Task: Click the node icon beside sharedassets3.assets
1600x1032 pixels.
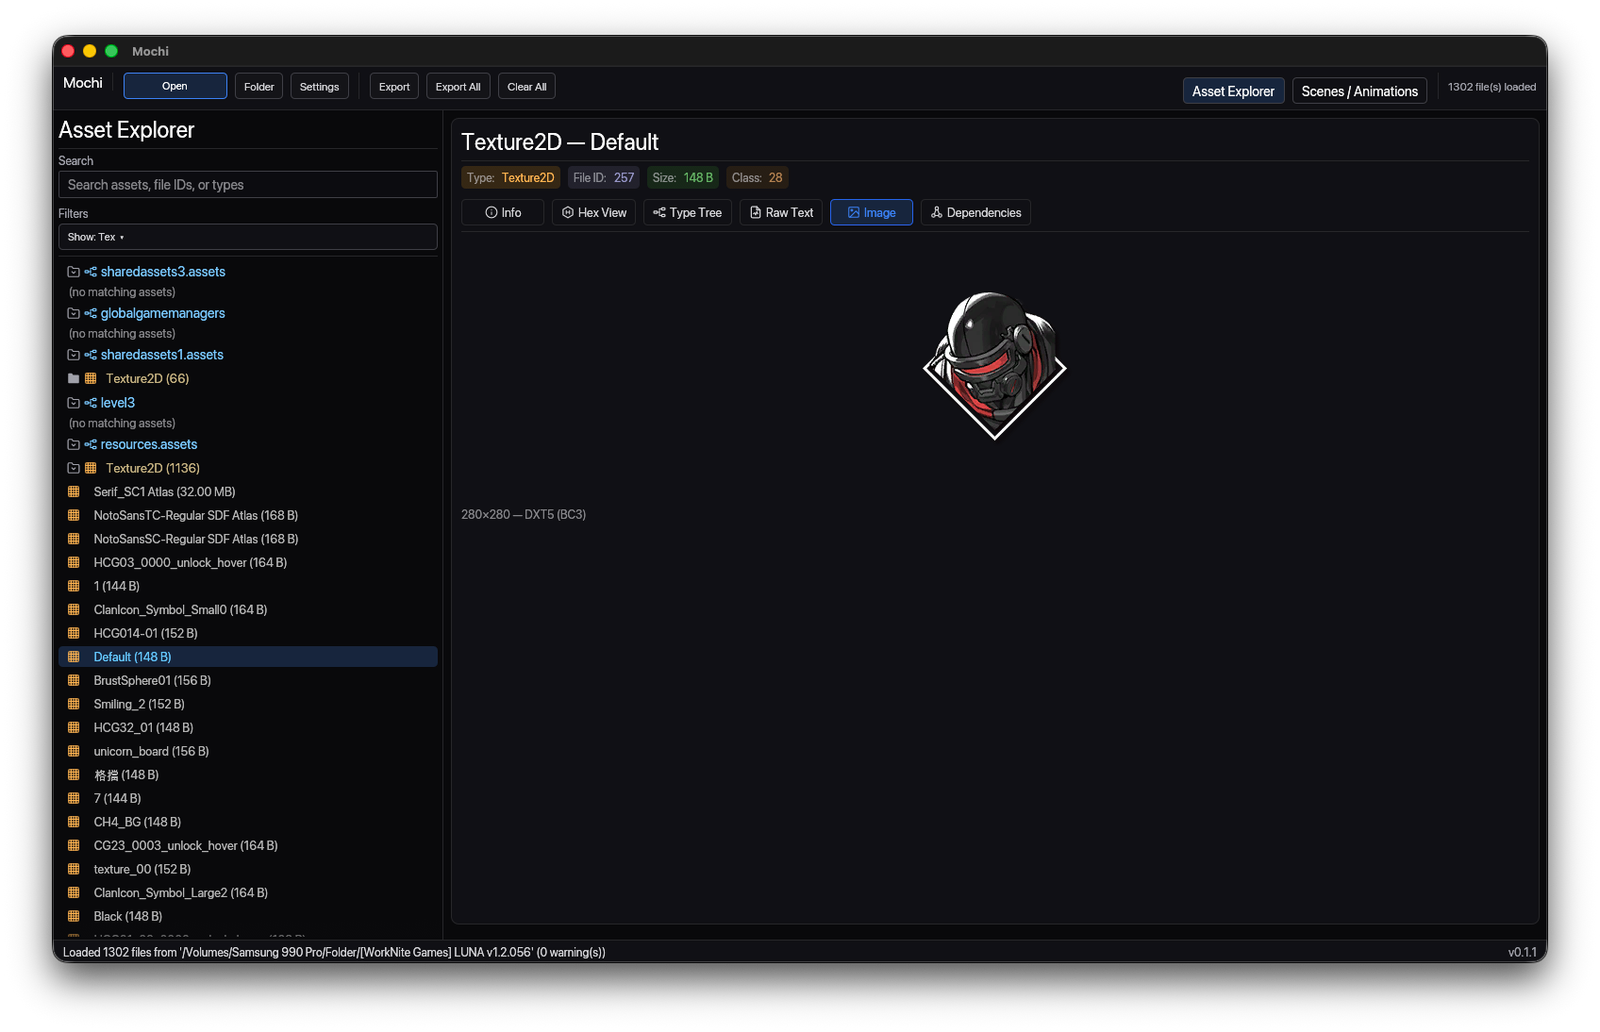Action: coord(90,272)
